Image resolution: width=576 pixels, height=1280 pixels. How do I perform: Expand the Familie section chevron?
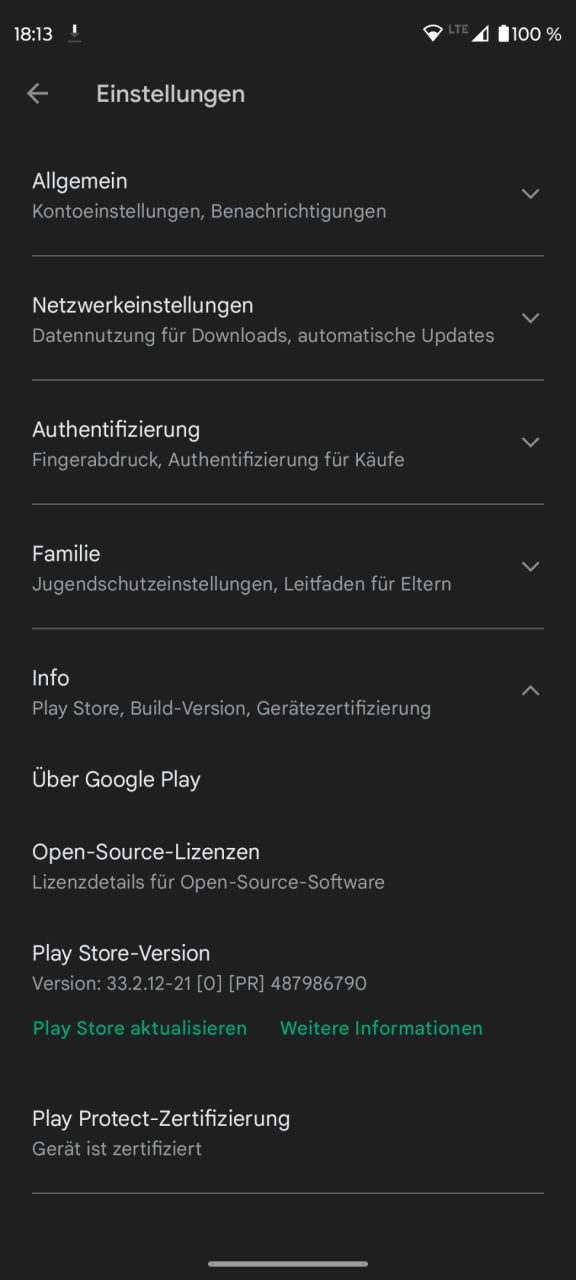pyautogui.click(x=531, y=566)
